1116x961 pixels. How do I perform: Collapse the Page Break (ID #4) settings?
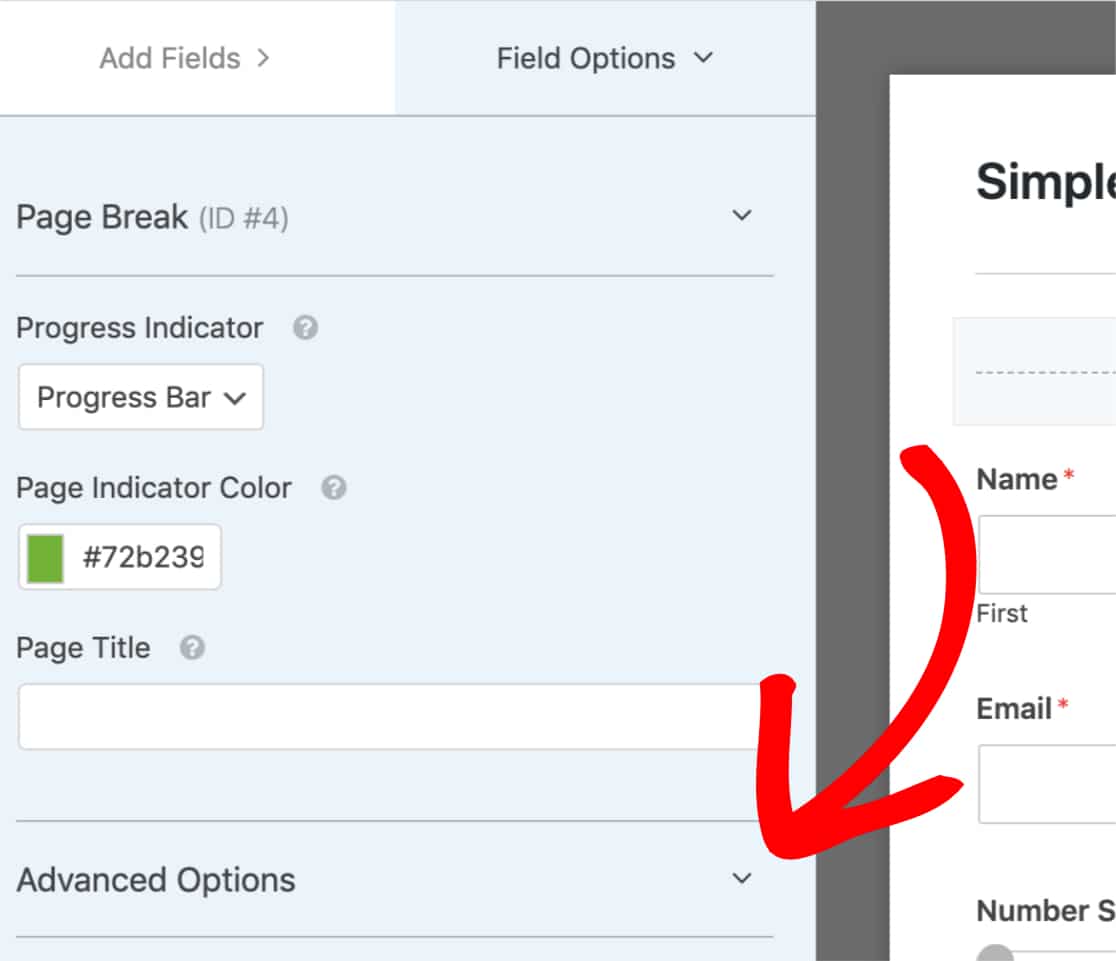[x=102, y=216]
